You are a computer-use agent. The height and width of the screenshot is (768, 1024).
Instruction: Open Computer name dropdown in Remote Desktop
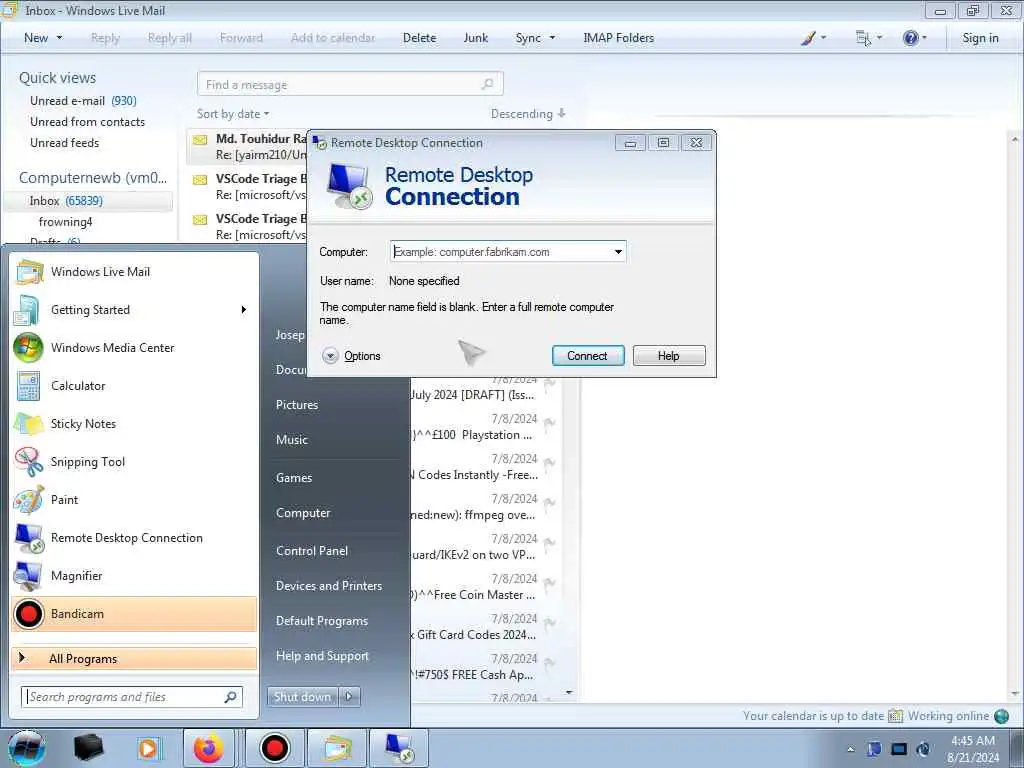[618, 252]
